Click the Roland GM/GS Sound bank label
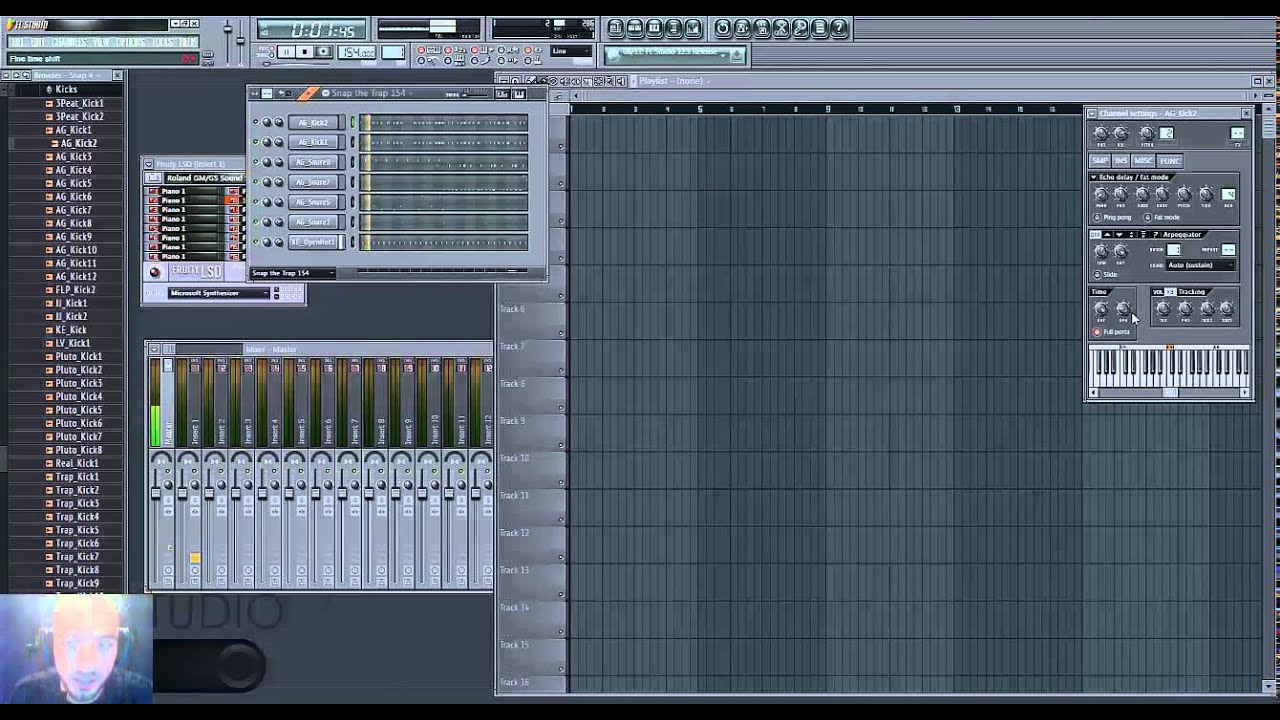 click(204, 178)
